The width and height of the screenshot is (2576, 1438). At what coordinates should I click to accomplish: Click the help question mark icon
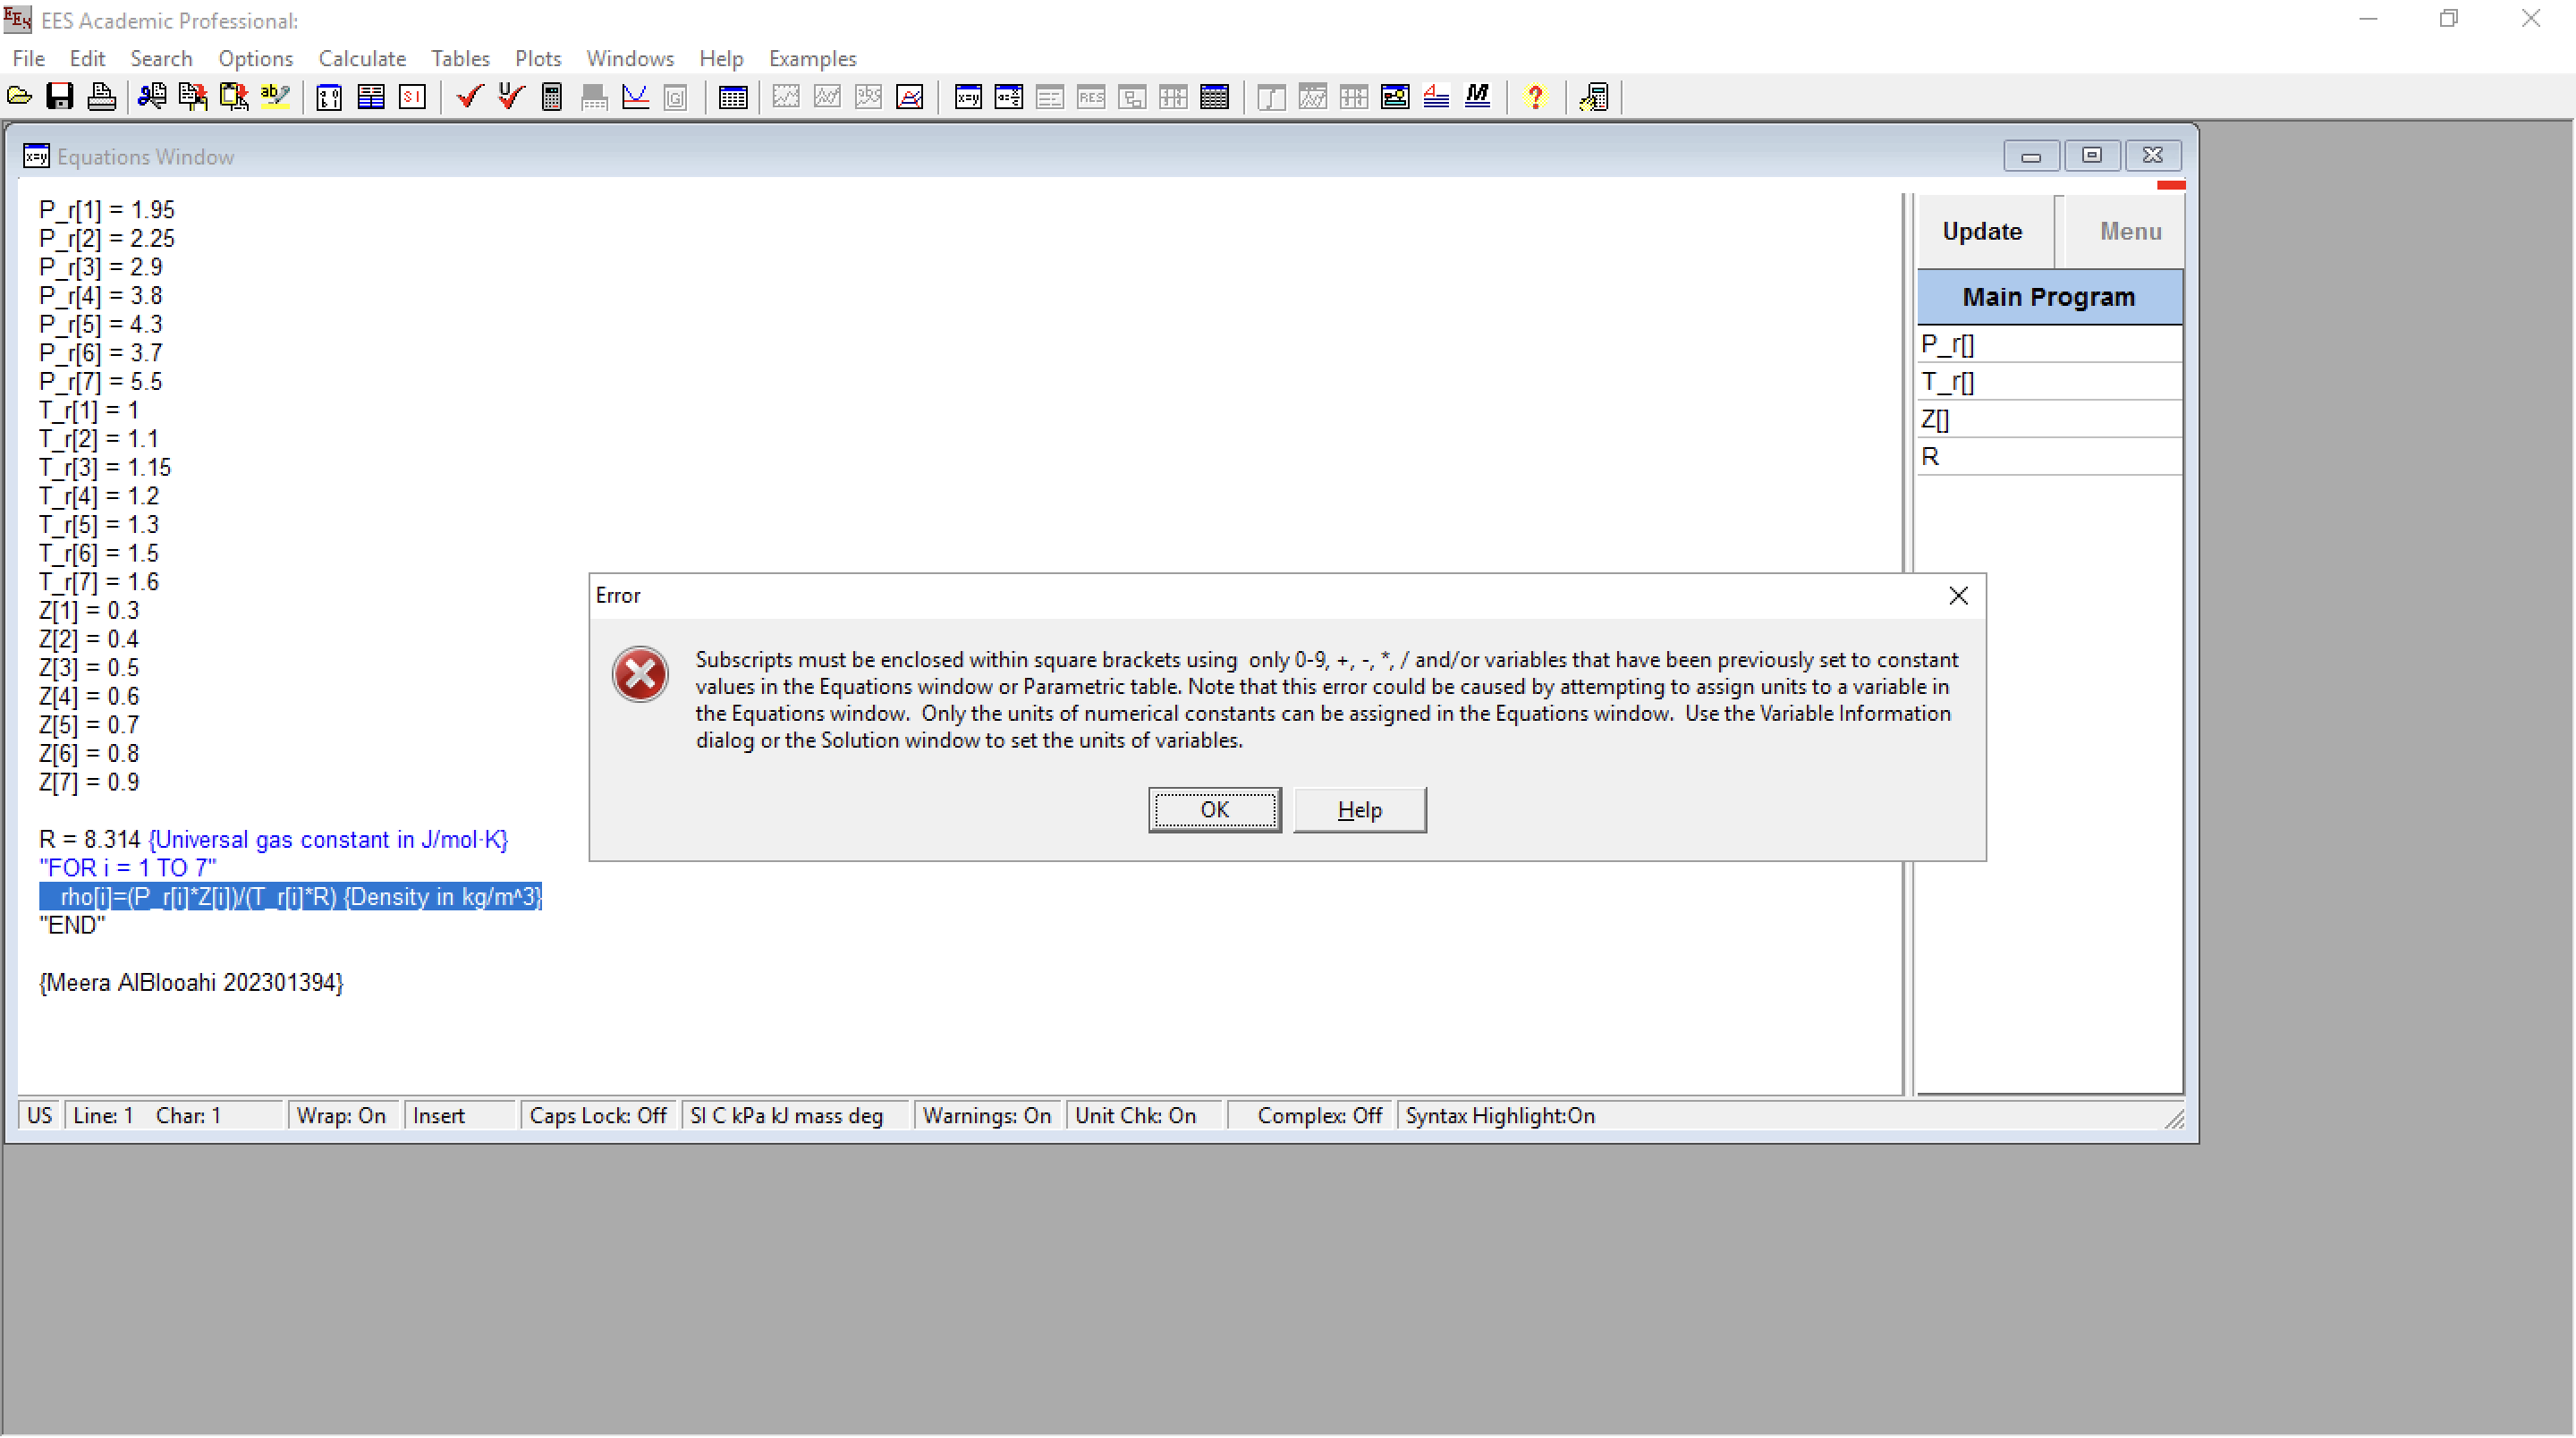[x=1535, y=97]
